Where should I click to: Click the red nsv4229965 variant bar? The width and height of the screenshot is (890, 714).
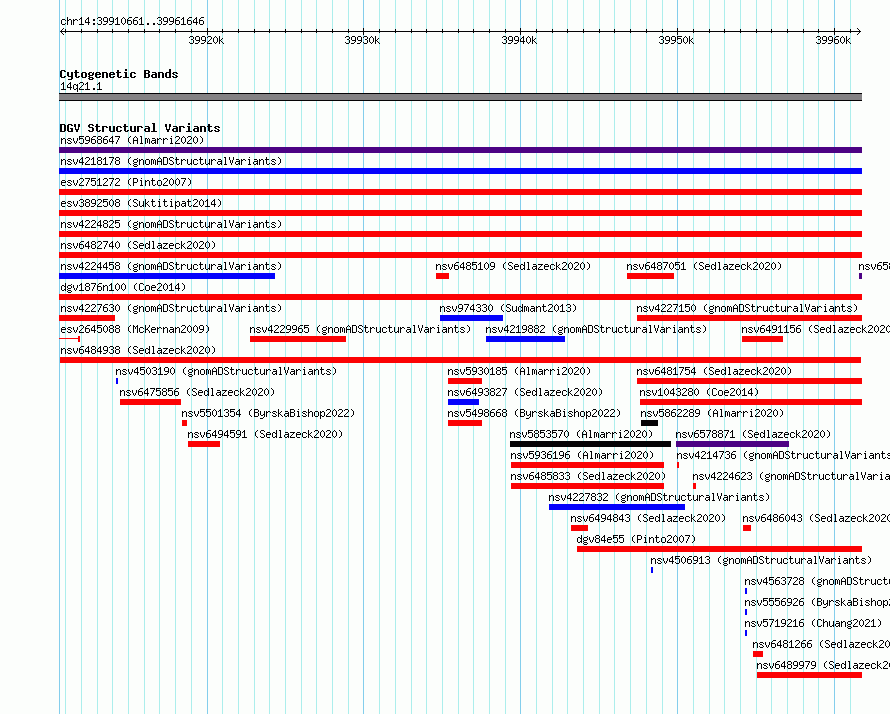298,339
